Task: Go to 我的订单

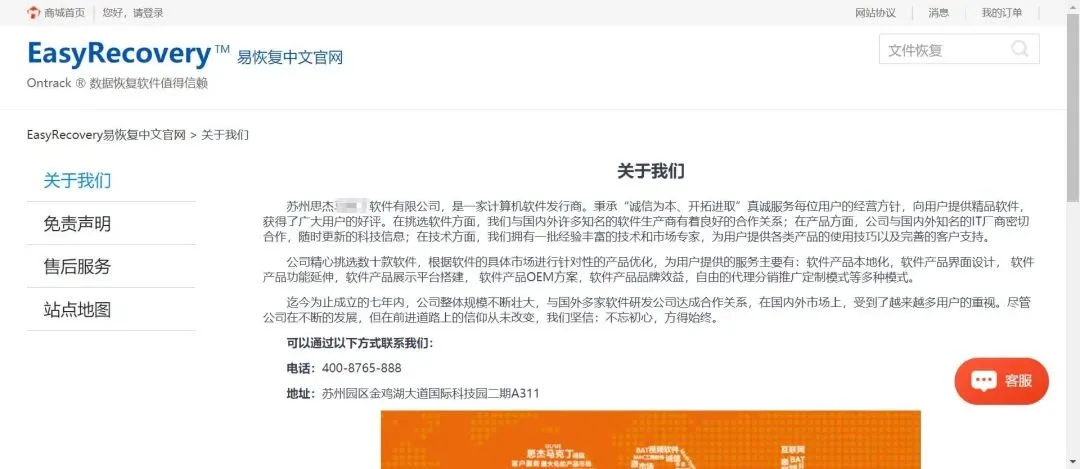Action: coord(1001,12)
